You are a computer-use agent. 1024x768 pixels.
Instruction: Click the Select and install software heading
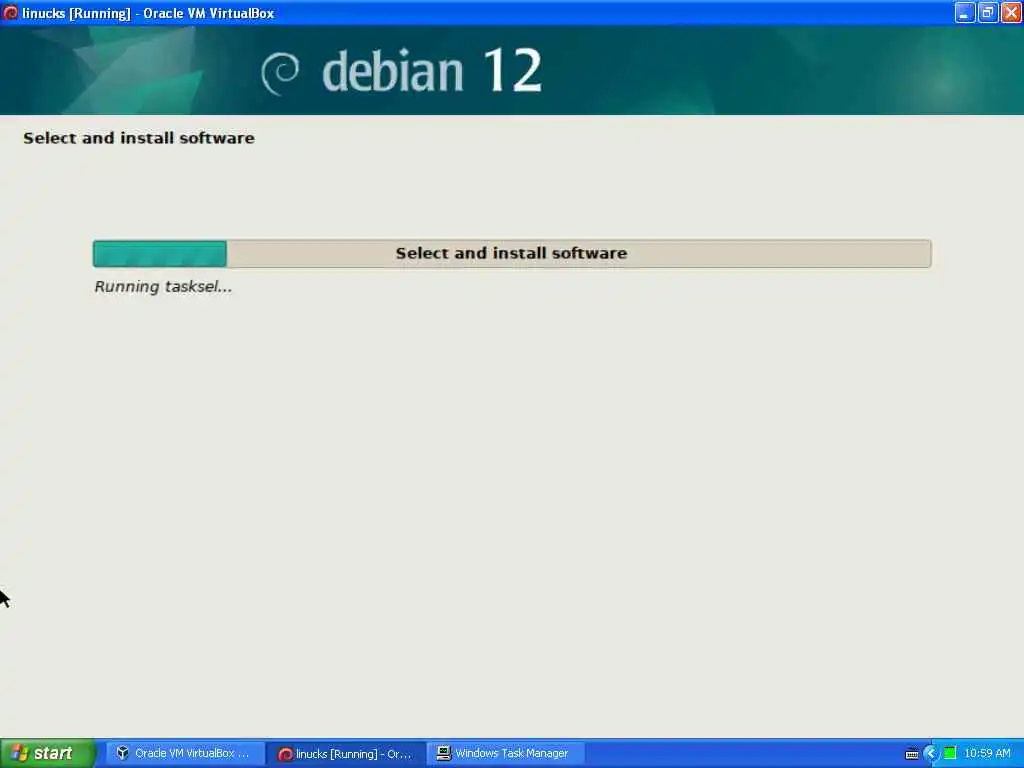138,138
